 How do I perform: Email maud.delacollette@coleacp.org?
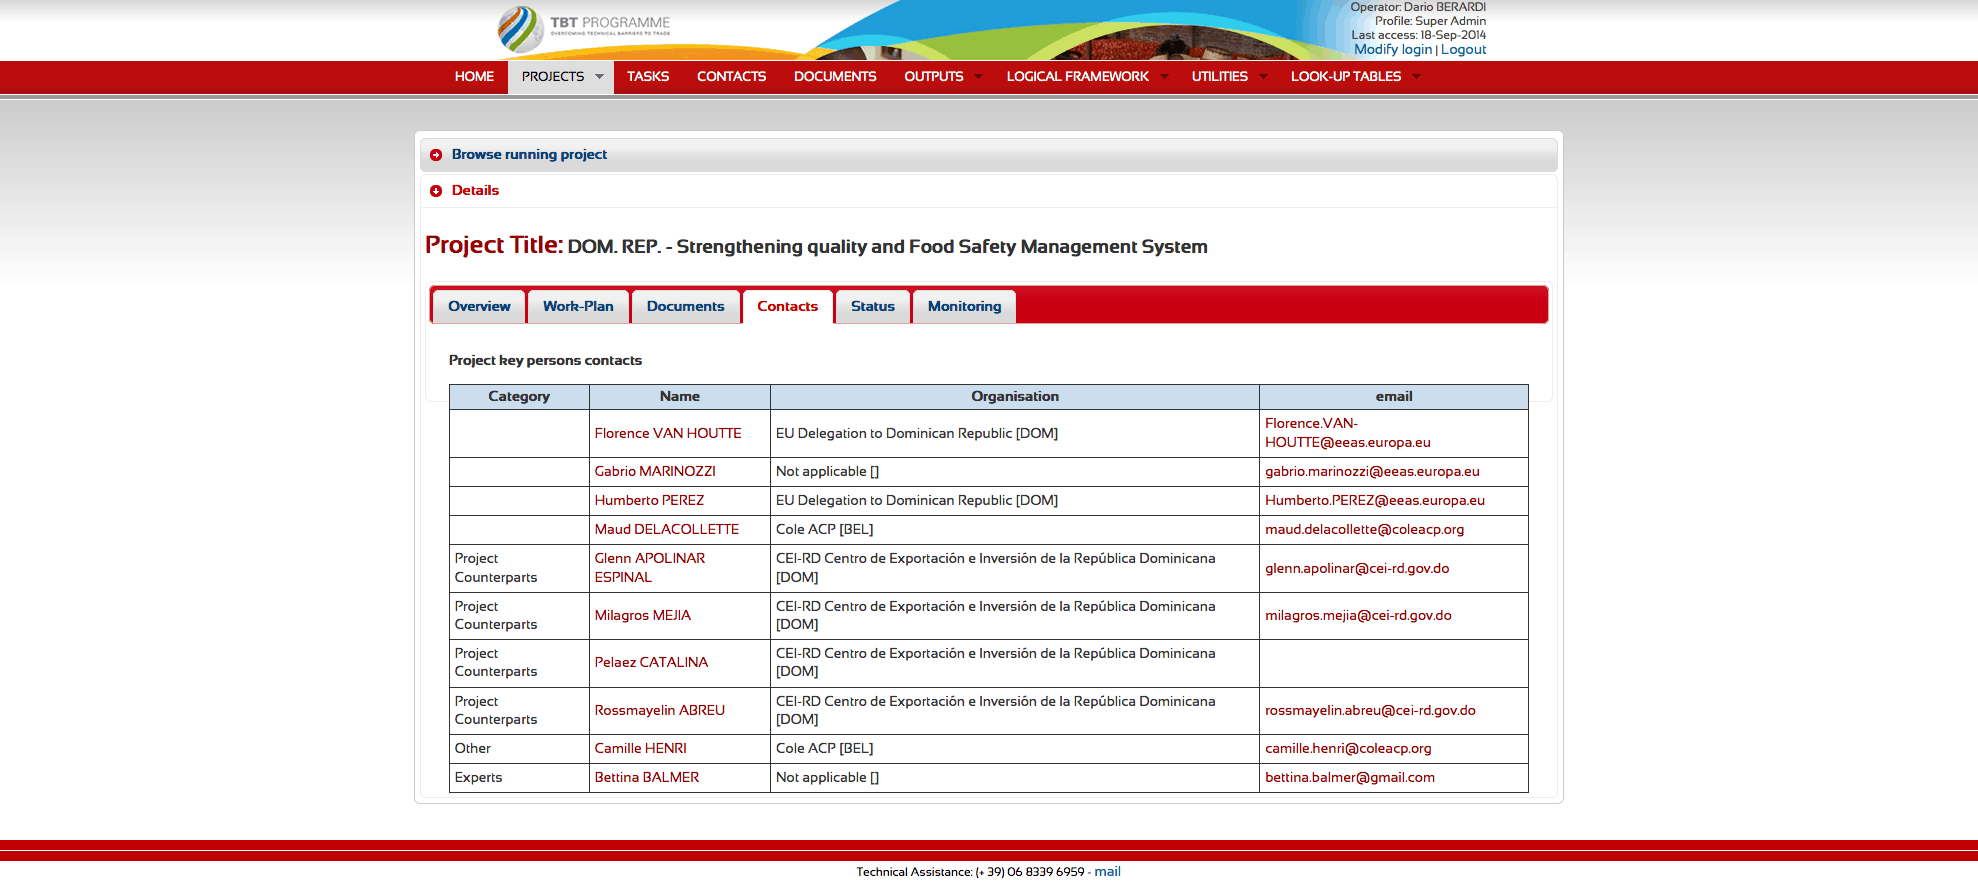(x=1364, y=529)
